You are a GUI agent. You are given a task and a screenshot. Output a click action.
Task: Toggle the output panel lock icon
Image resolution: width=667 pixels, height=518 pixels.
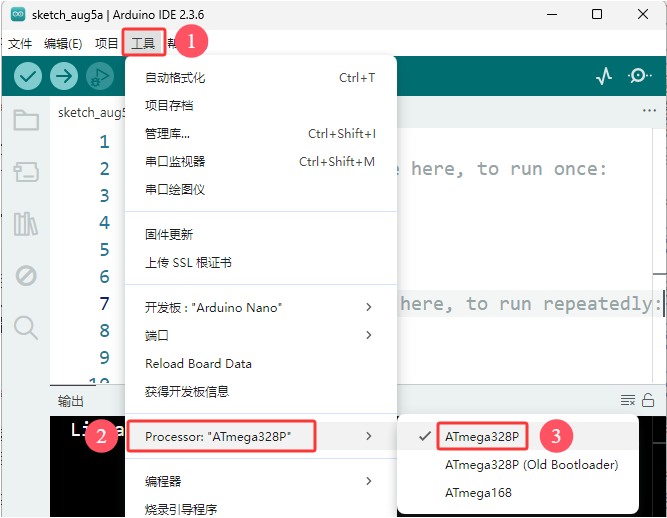(648, 400)
